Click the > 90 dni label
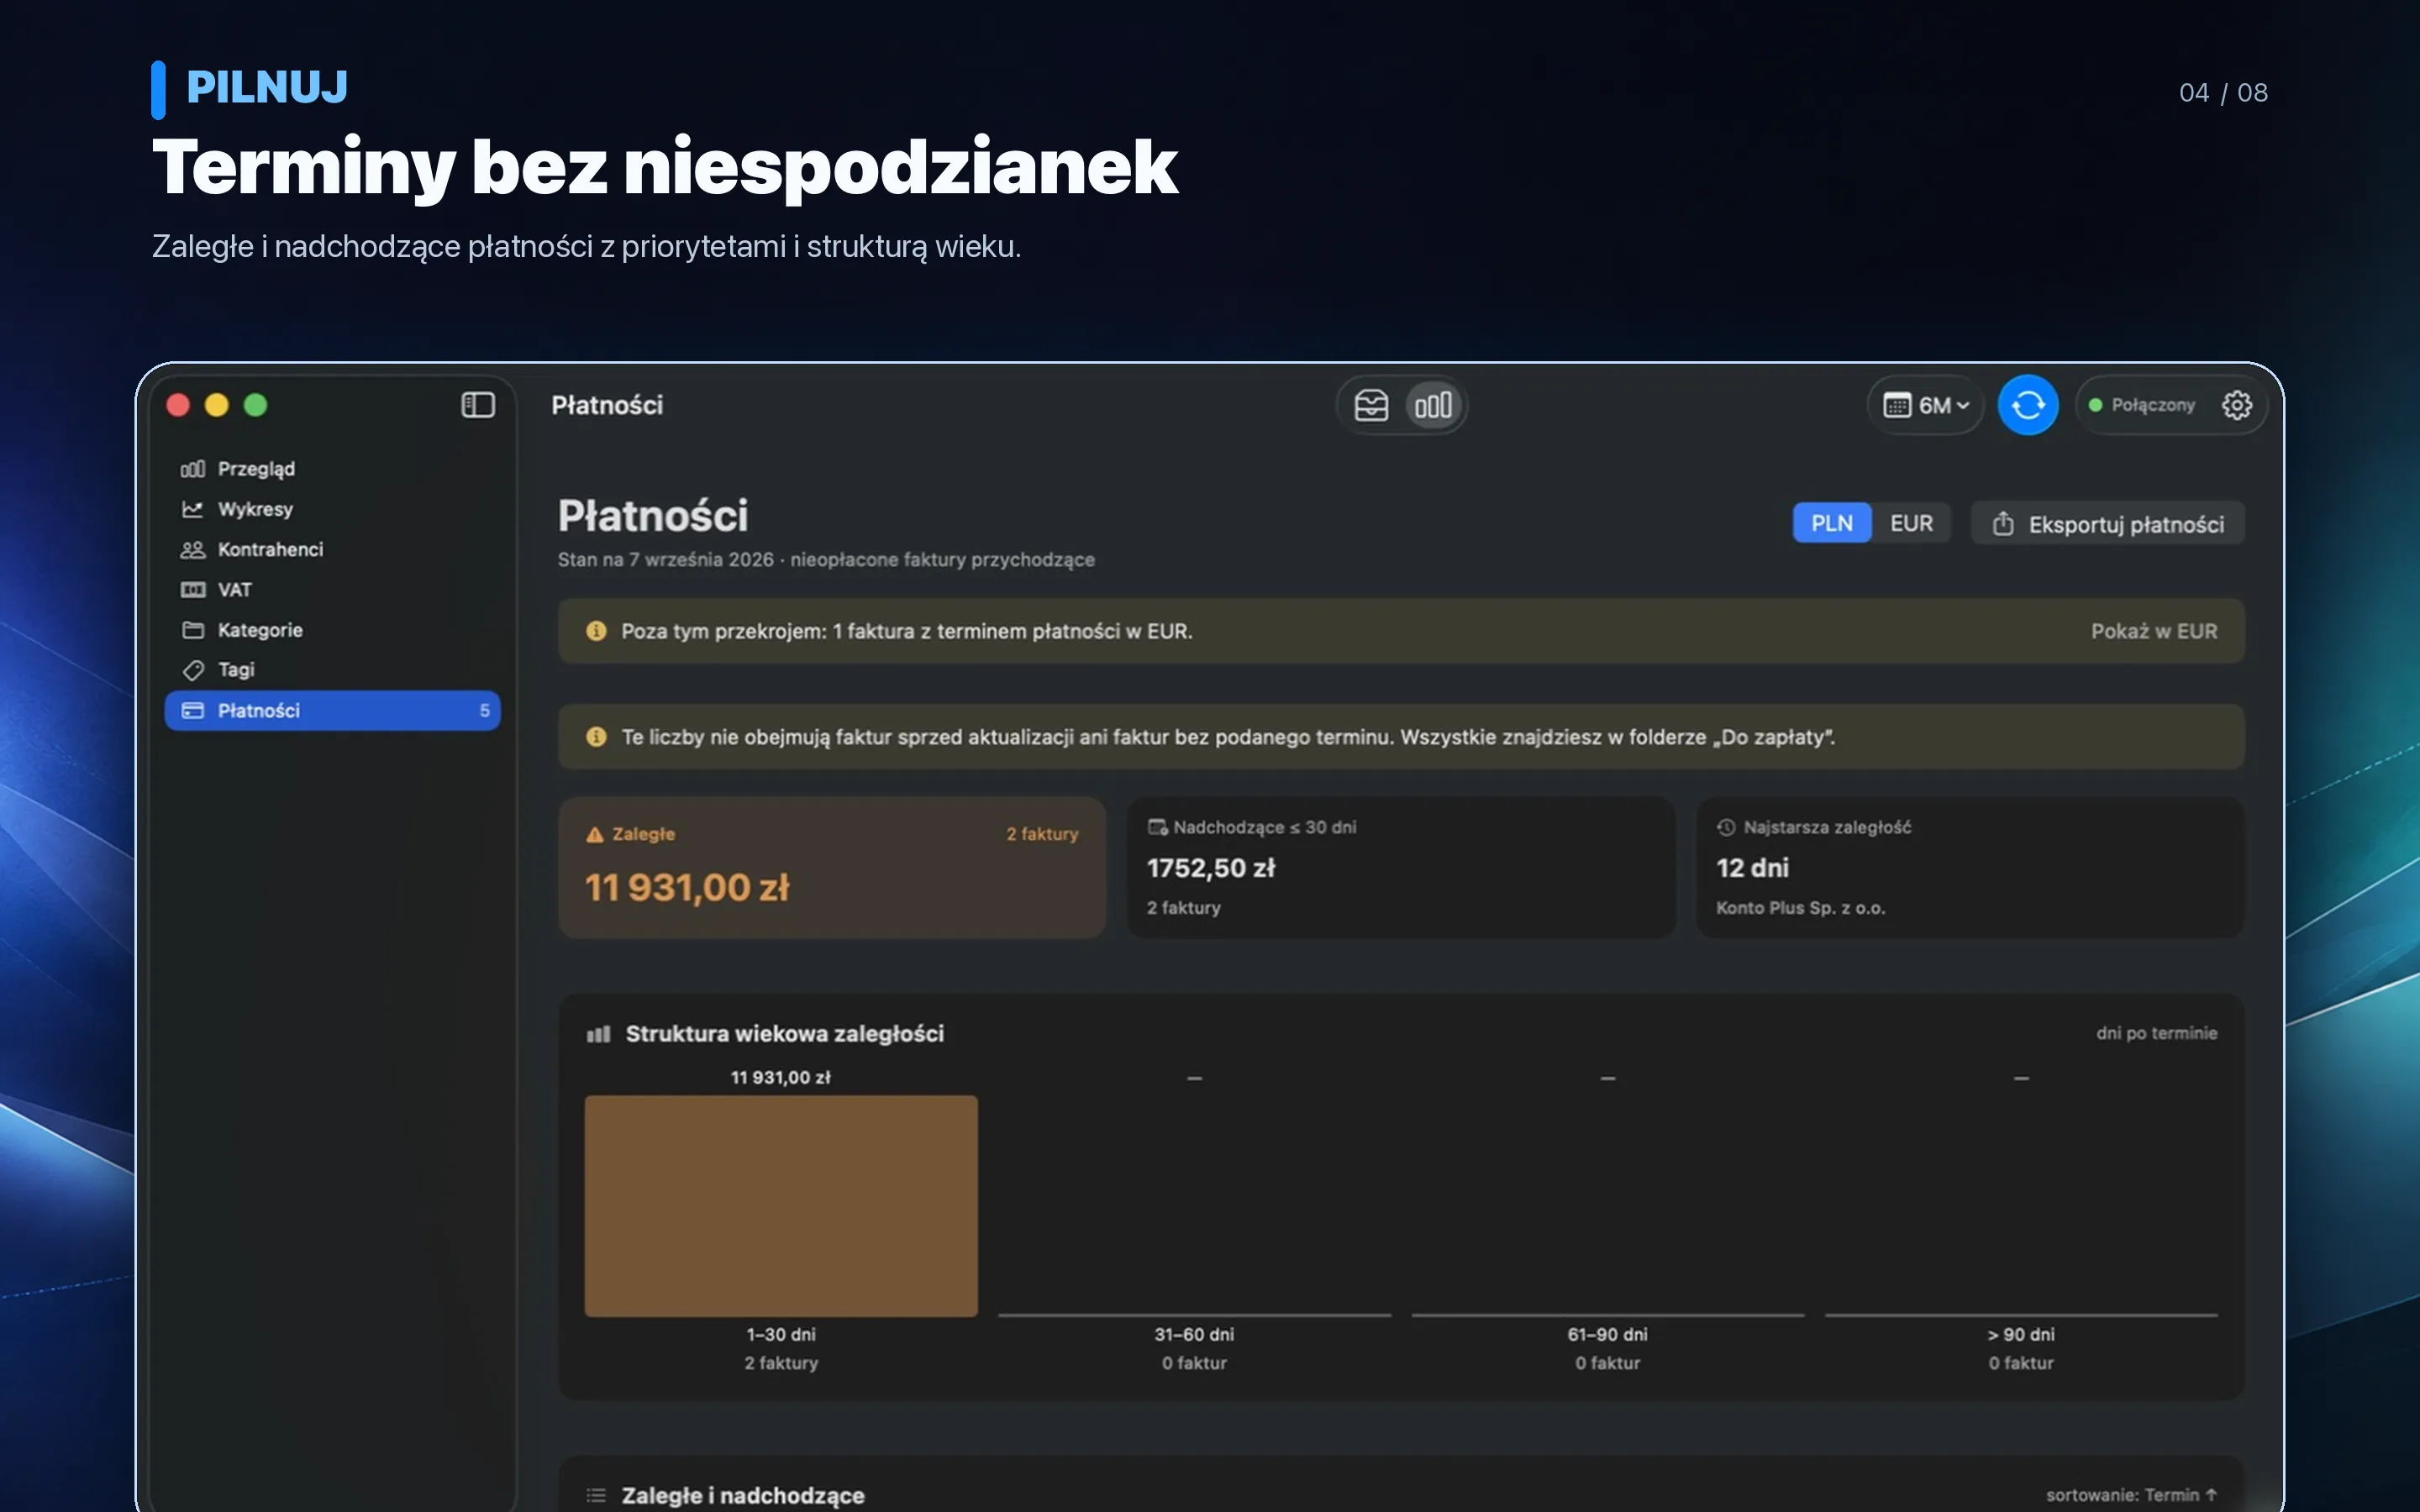Viewport: 2420px width, 1512px height. pos(2021,1334)
